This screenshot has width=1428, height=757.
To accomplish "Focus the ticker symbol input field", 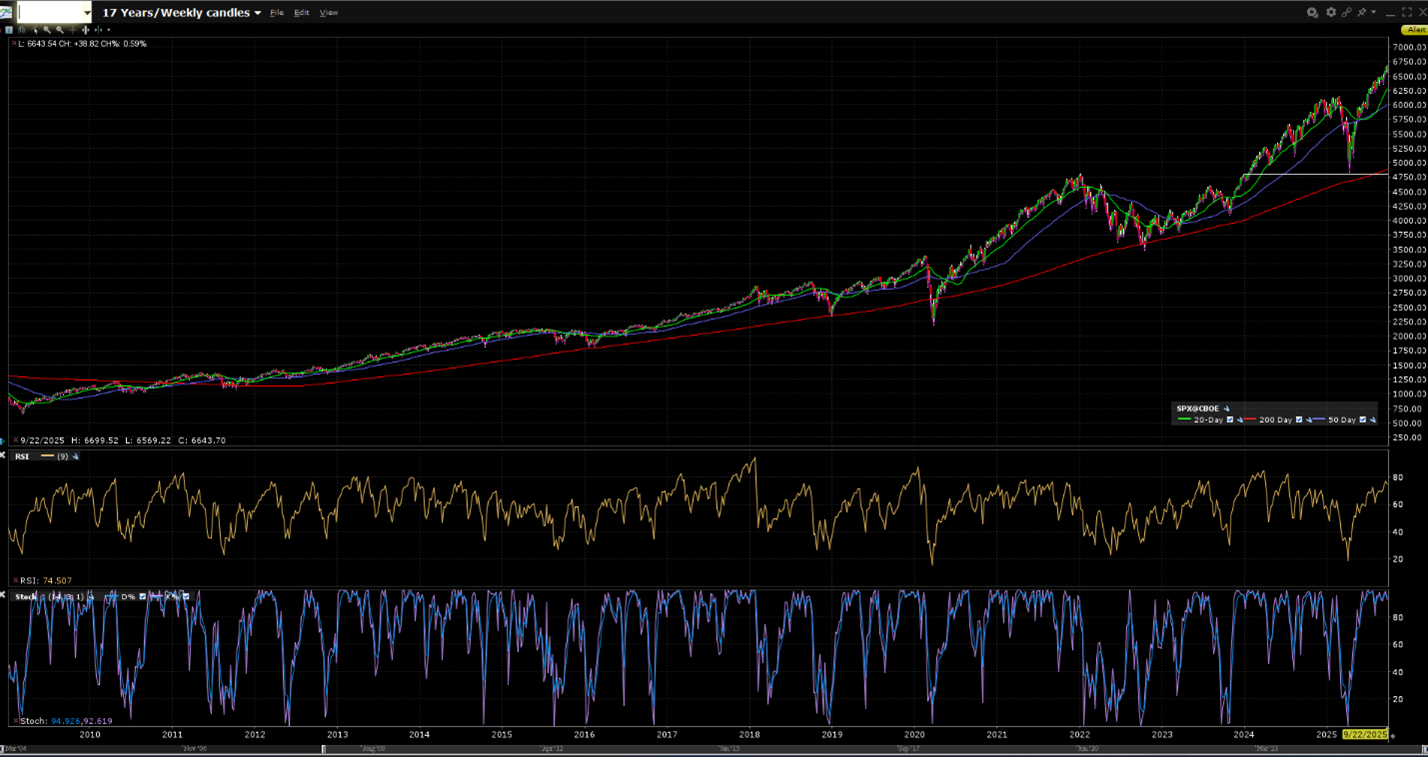I will pos(50,12).
